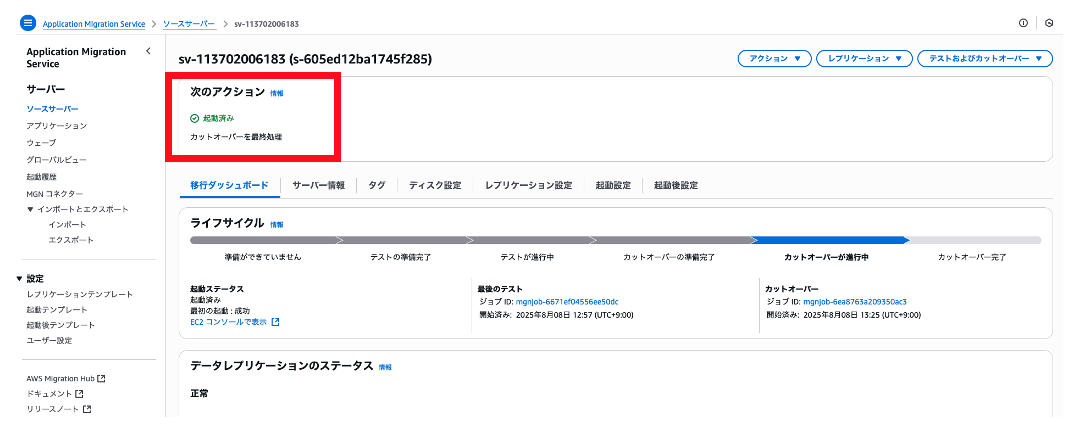Screen dimensions: 1081x435
Task: Switch to the 起動後設定 tab
Action: pyautogui.click(x=676, y=185)
